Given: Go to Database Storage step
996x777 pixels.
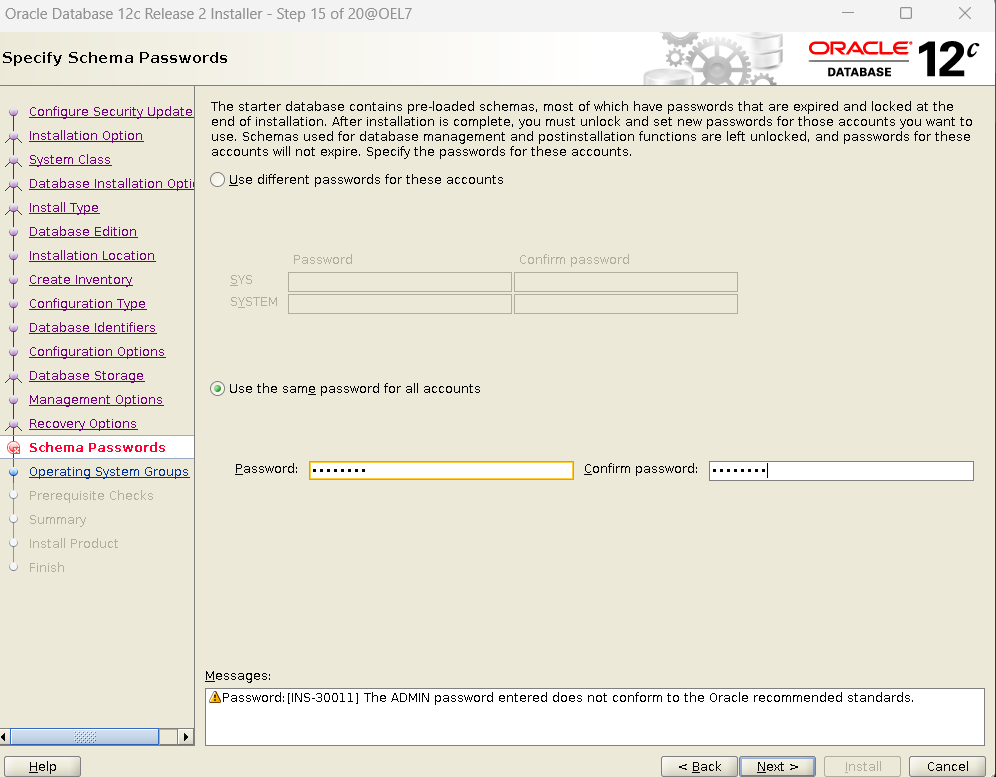Looking at the screenshot, I should click(86, 376).
